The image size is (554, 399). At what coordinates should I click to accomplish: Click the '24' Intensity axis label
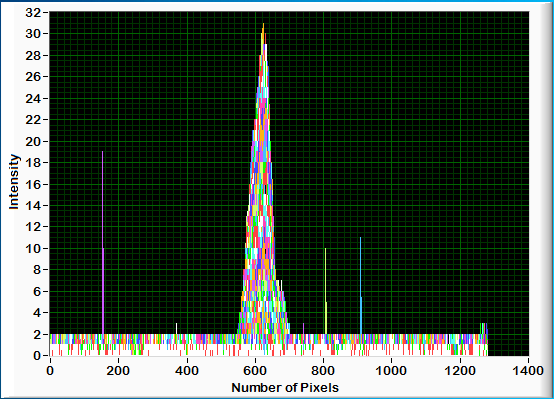point(33,98)
